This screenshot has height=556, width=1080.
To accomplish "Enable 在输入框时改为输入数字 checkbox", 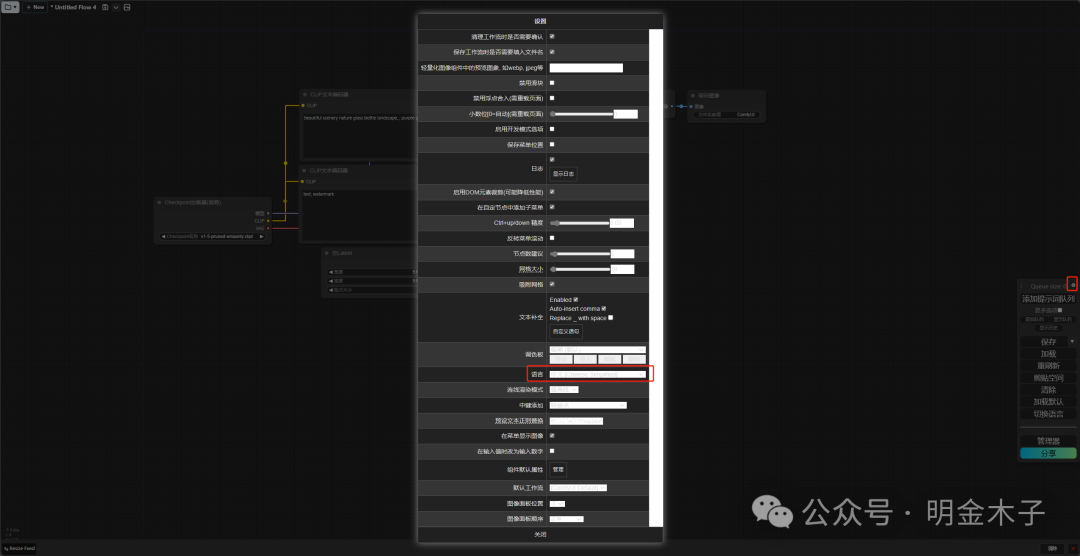I will 552,451.
